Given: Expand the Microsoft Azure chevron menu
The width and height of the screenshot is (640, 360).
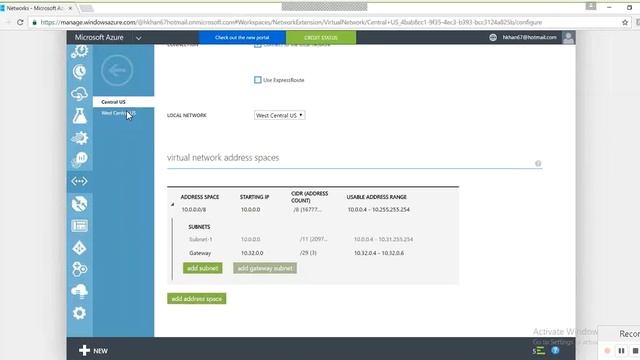Looking at the screenshot, I should click(x=139, y=38).
